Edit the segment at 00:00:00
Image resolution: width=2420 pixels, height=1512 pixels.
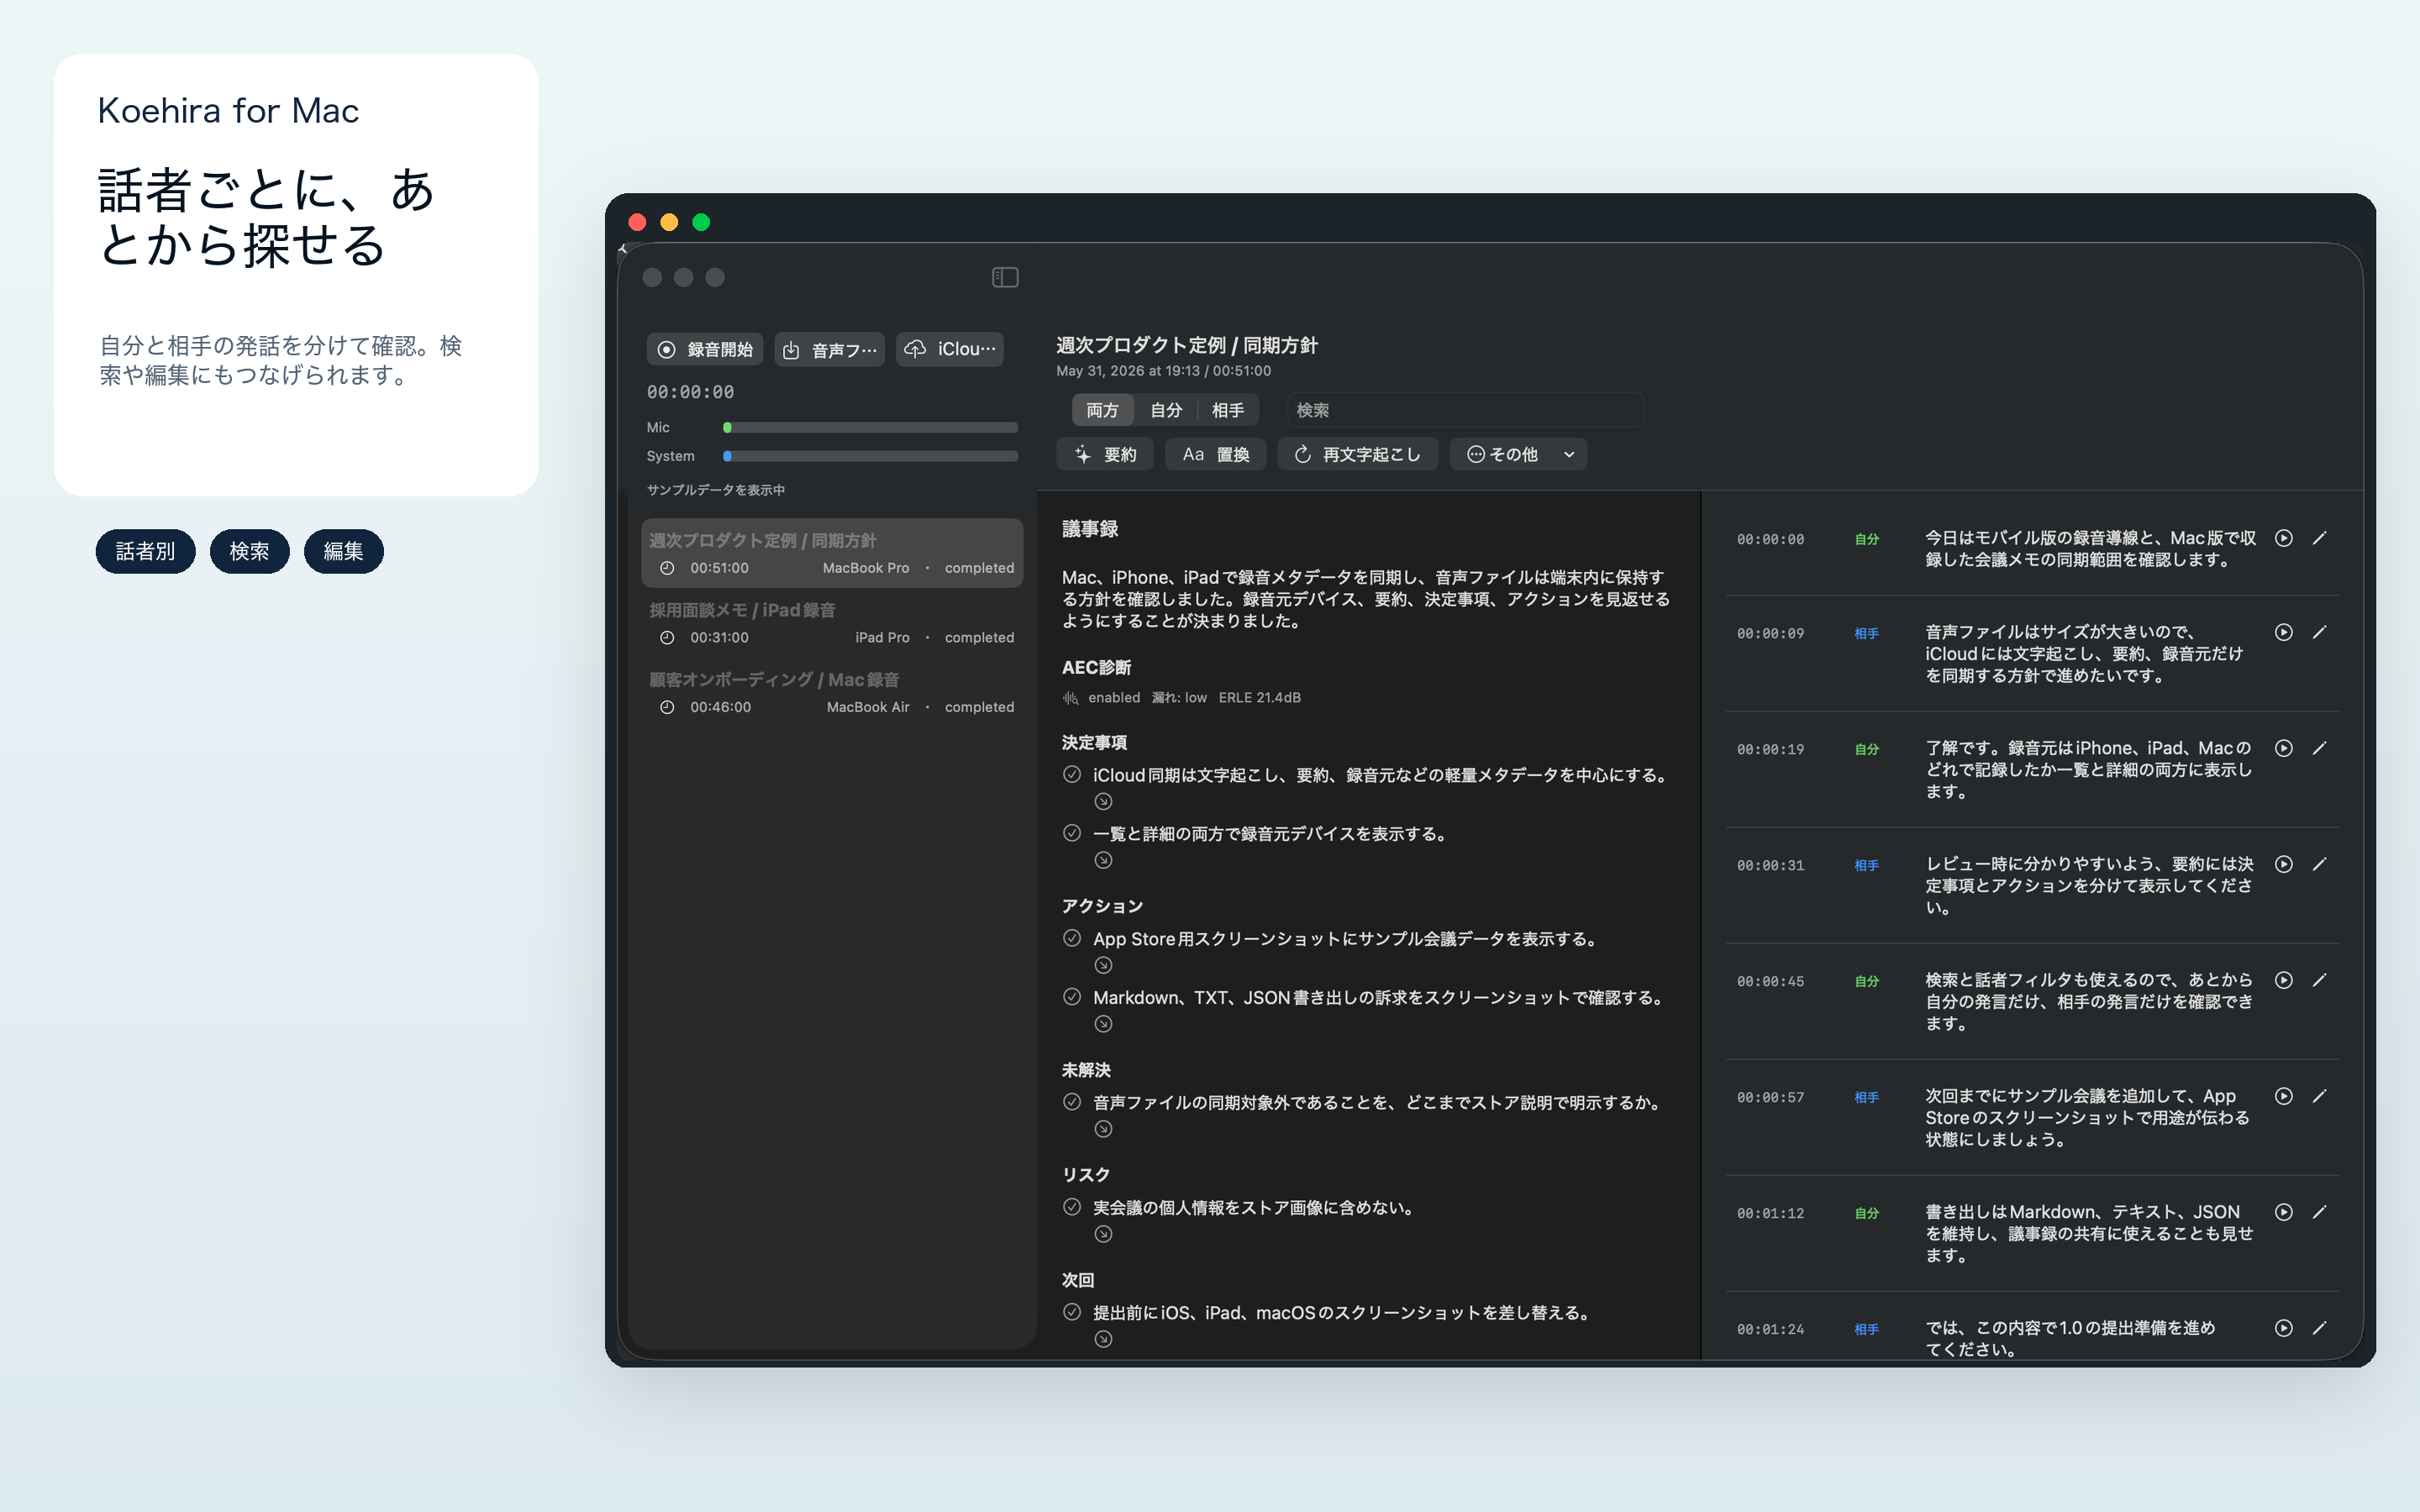click(x=2319, y=538)
